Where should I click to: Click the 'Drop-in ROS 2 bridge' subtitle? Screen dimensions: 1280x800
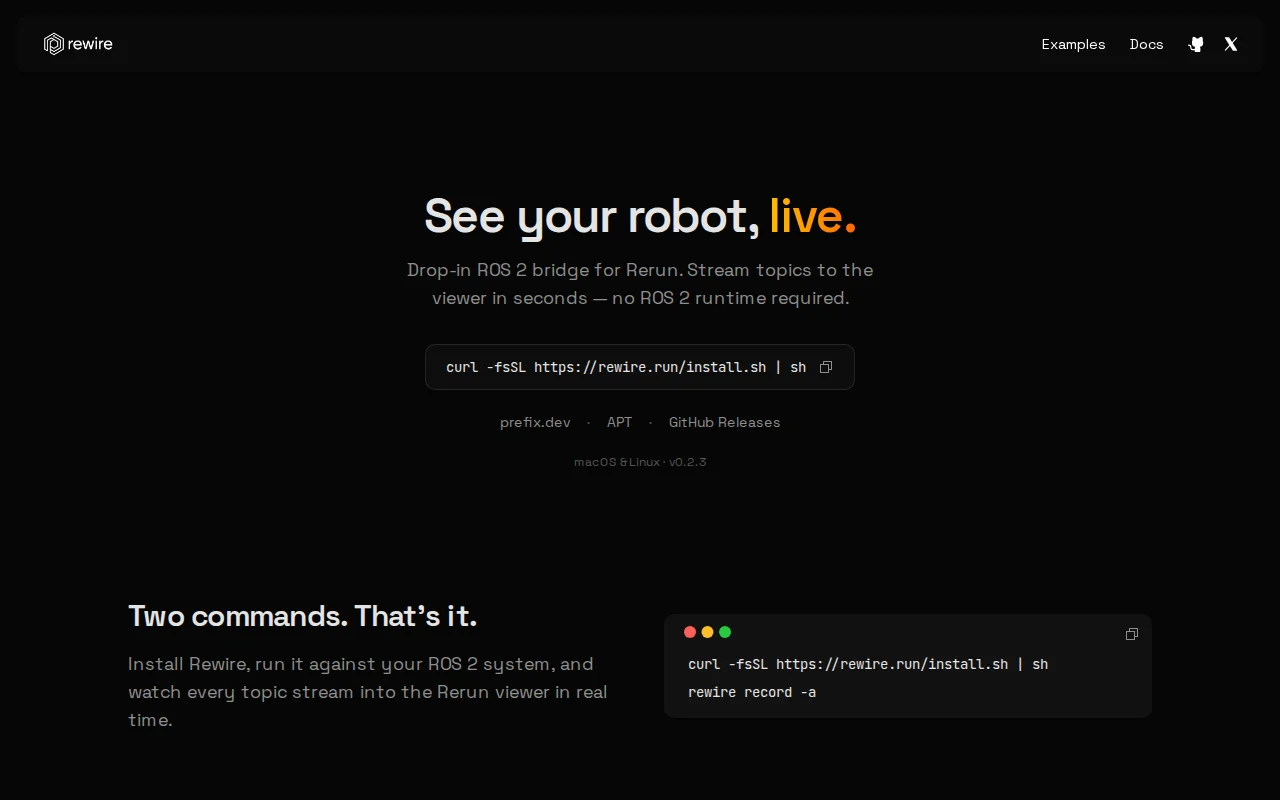640,284
